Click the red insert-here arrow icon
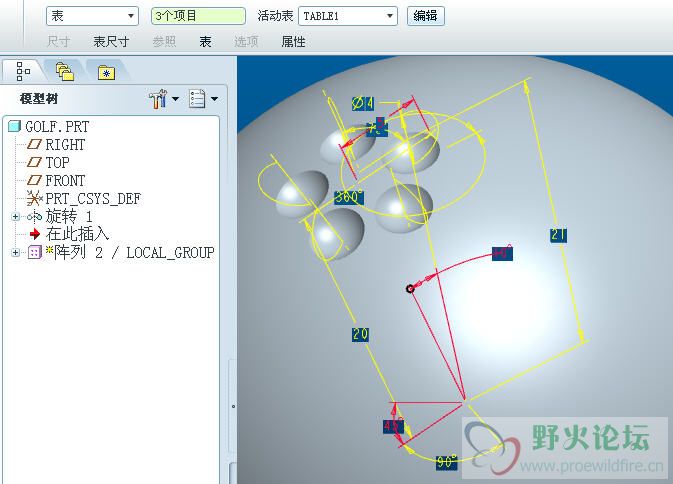The image size is (673, 484). coord(35,234)
